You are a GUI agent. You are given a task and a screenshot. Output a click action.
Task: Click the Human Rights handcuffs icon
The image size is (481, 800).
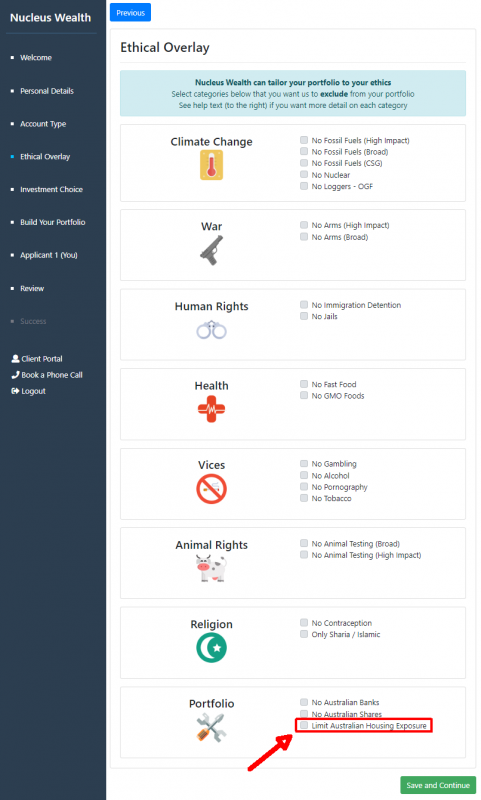211,330
